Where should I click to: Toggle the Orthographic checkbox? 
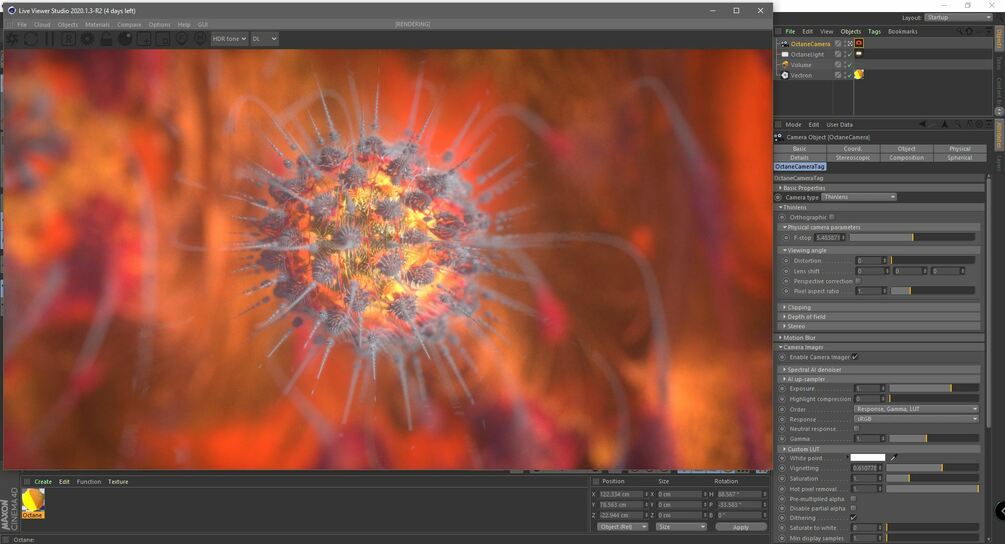click(x=832, y=217)
